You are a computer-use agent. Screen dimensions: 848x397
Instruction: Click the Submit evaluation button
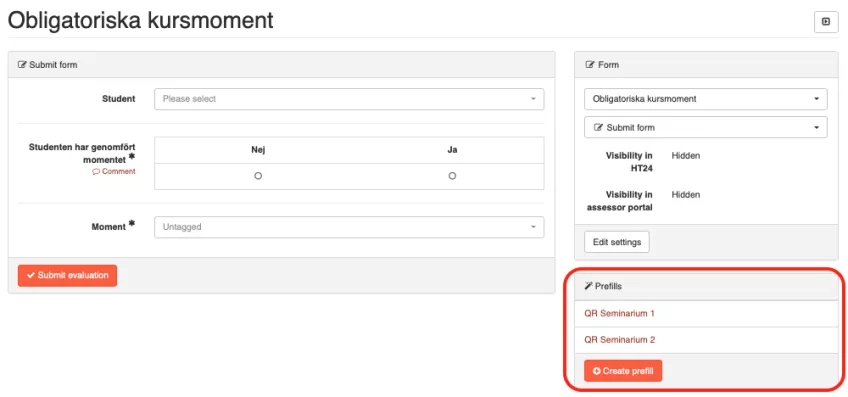pyautogui.click(x=68, y=275)
